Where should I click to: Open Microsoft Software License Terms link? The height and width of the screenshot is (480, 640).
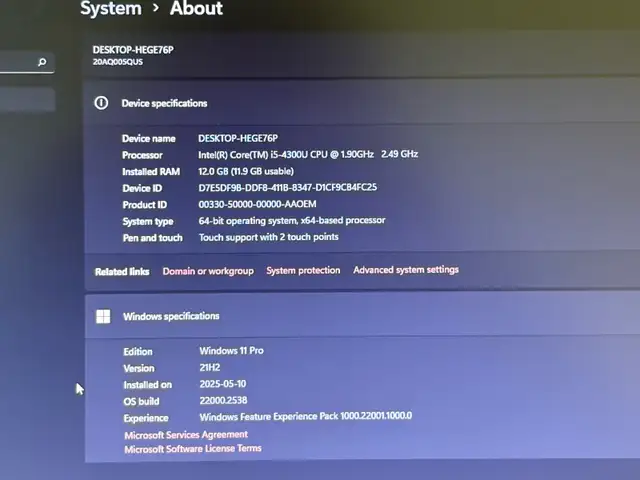193,449
